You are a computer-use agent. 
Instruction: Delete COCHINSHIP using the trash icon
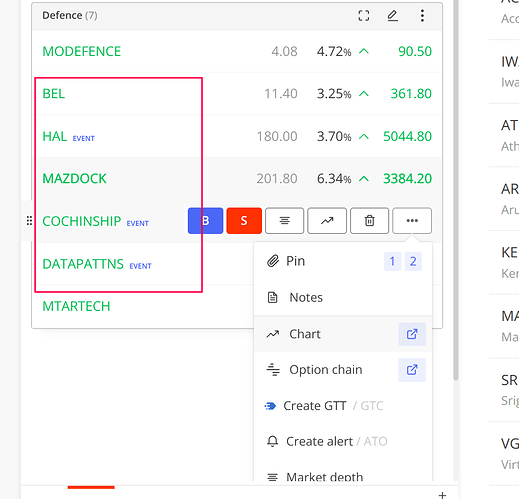tap(369, 221)
